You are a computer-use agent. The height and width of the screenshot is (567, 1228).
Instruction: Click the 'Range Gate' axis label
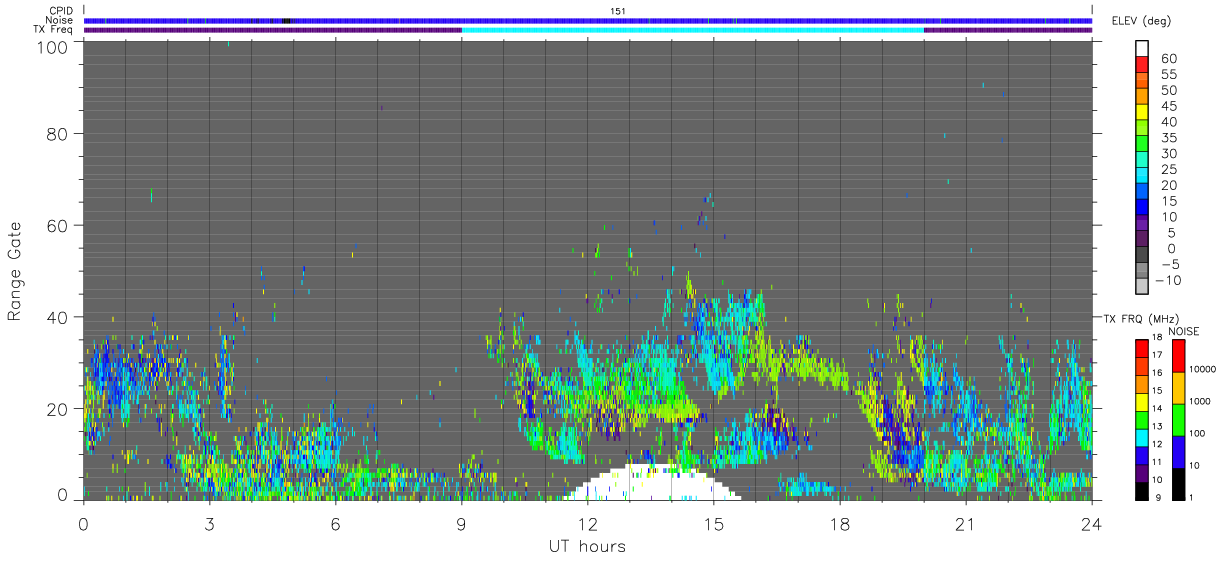[x=15, y=271]
